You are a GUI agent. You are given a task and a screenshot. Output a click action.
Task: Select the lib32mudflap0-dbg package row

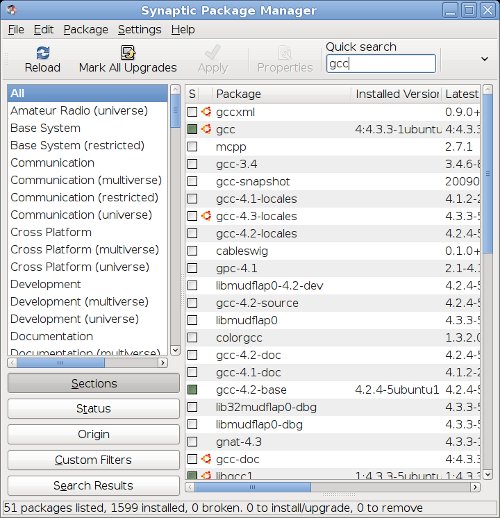coord(333,407)
